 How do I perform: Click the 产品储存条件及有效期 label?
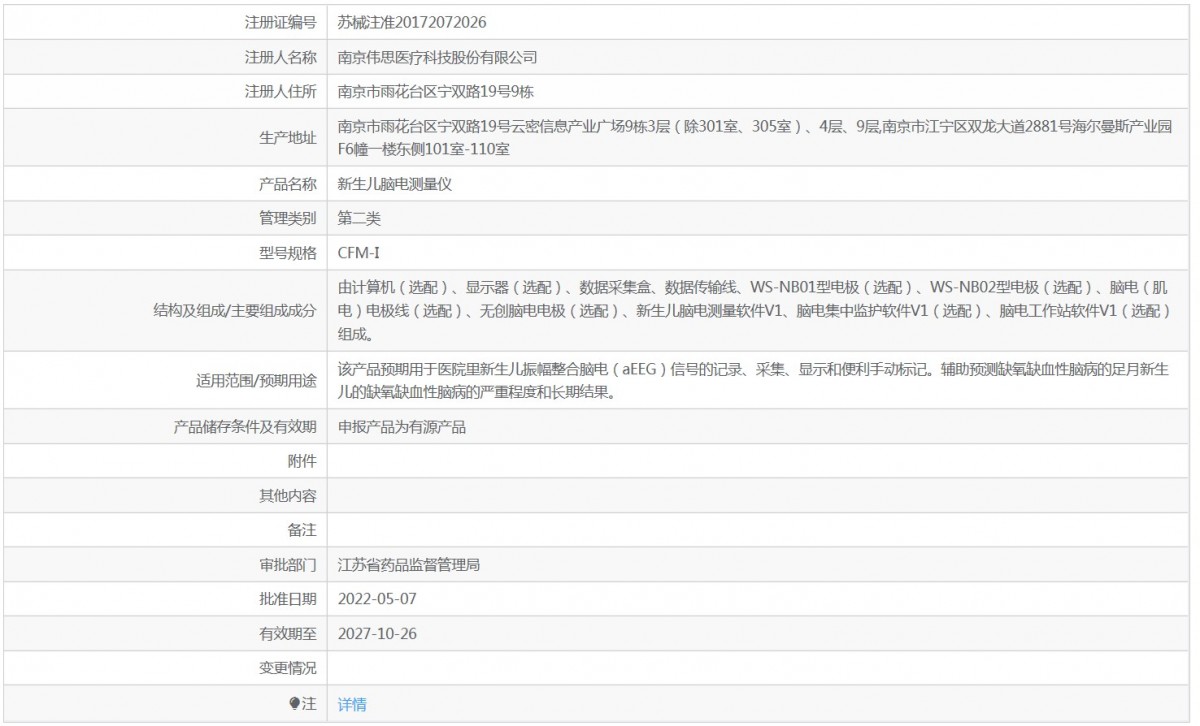pyautogui.click(x=245, y=427)
